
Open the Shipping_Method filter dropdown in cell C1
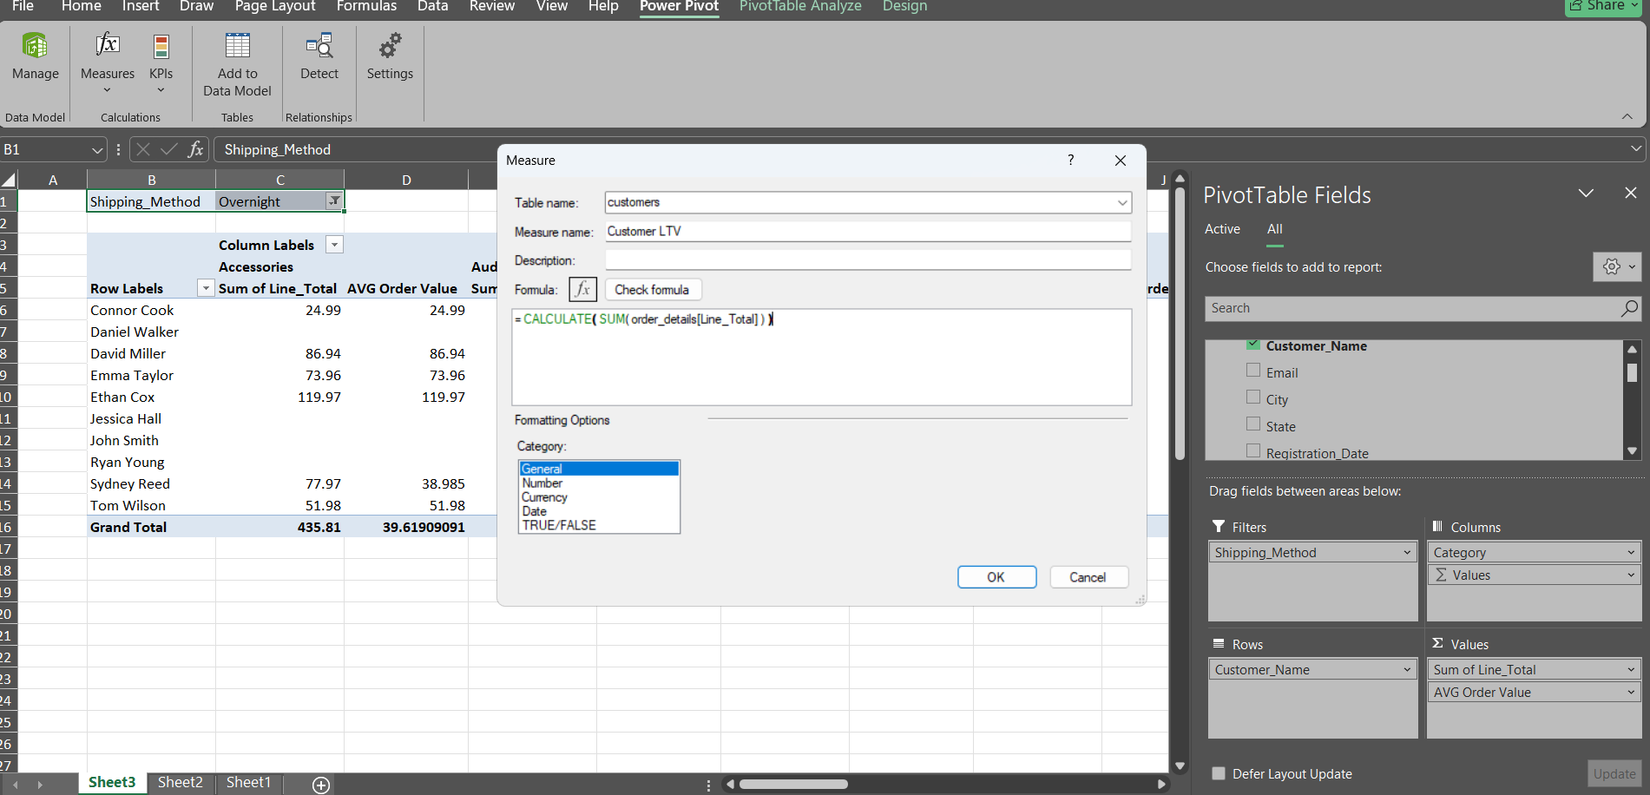pos(334,201)
